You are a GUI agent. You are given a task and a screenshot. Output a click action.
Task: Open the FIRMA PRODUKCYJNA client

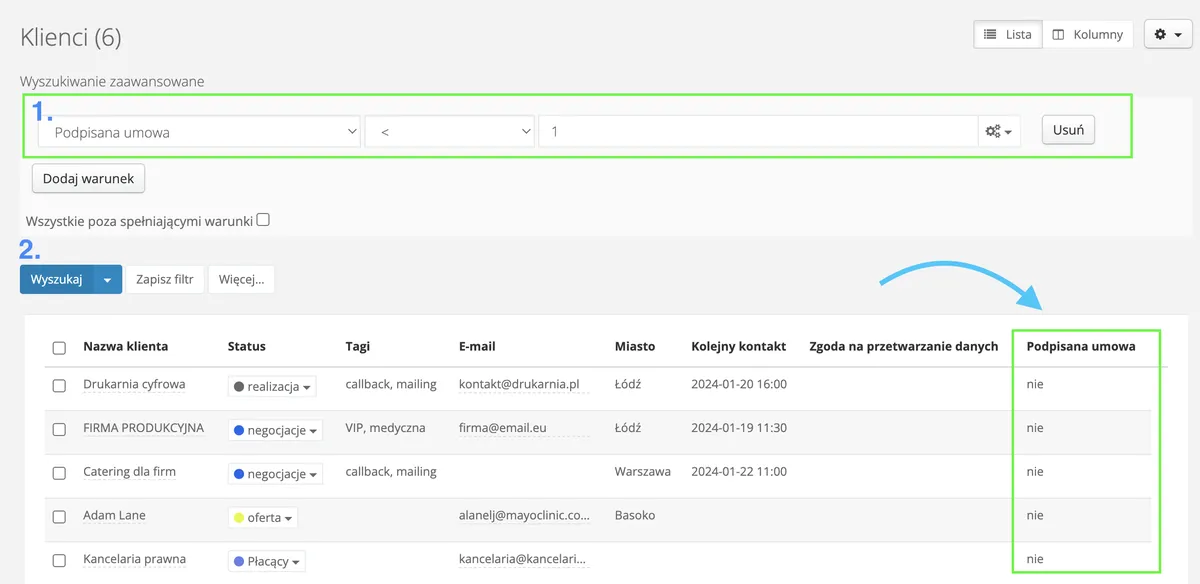coord(143,428)
